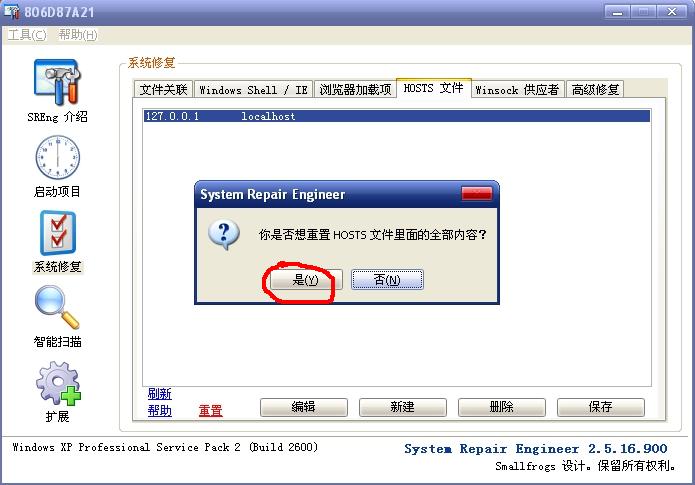Click the app icon in title bar

(12, 11)
